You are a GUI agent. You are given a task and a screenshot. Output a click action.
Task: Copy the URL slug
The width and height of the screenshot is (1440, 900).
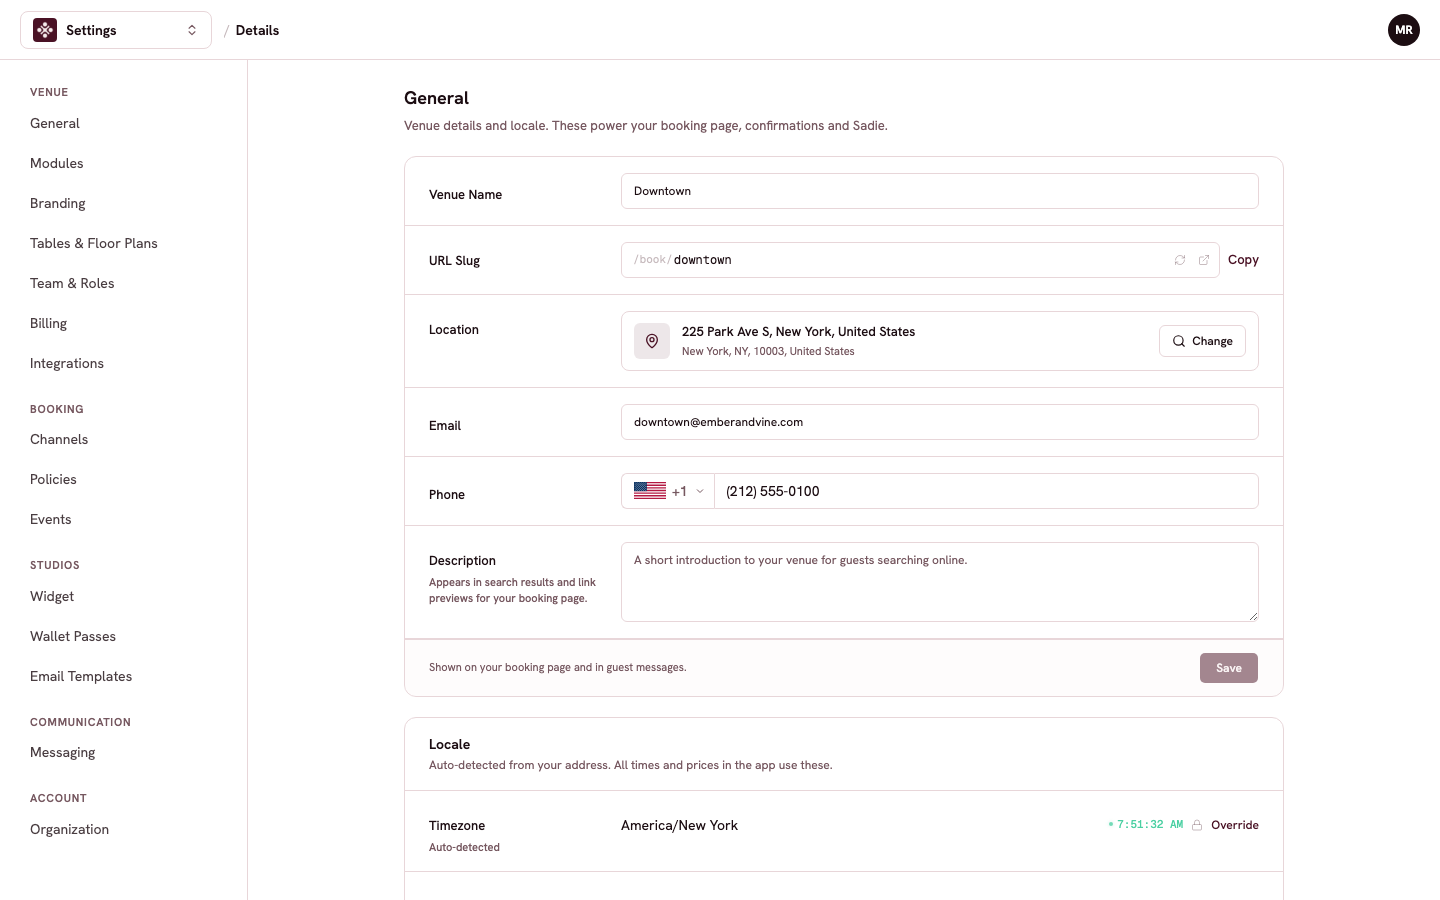pos(1243,260)
